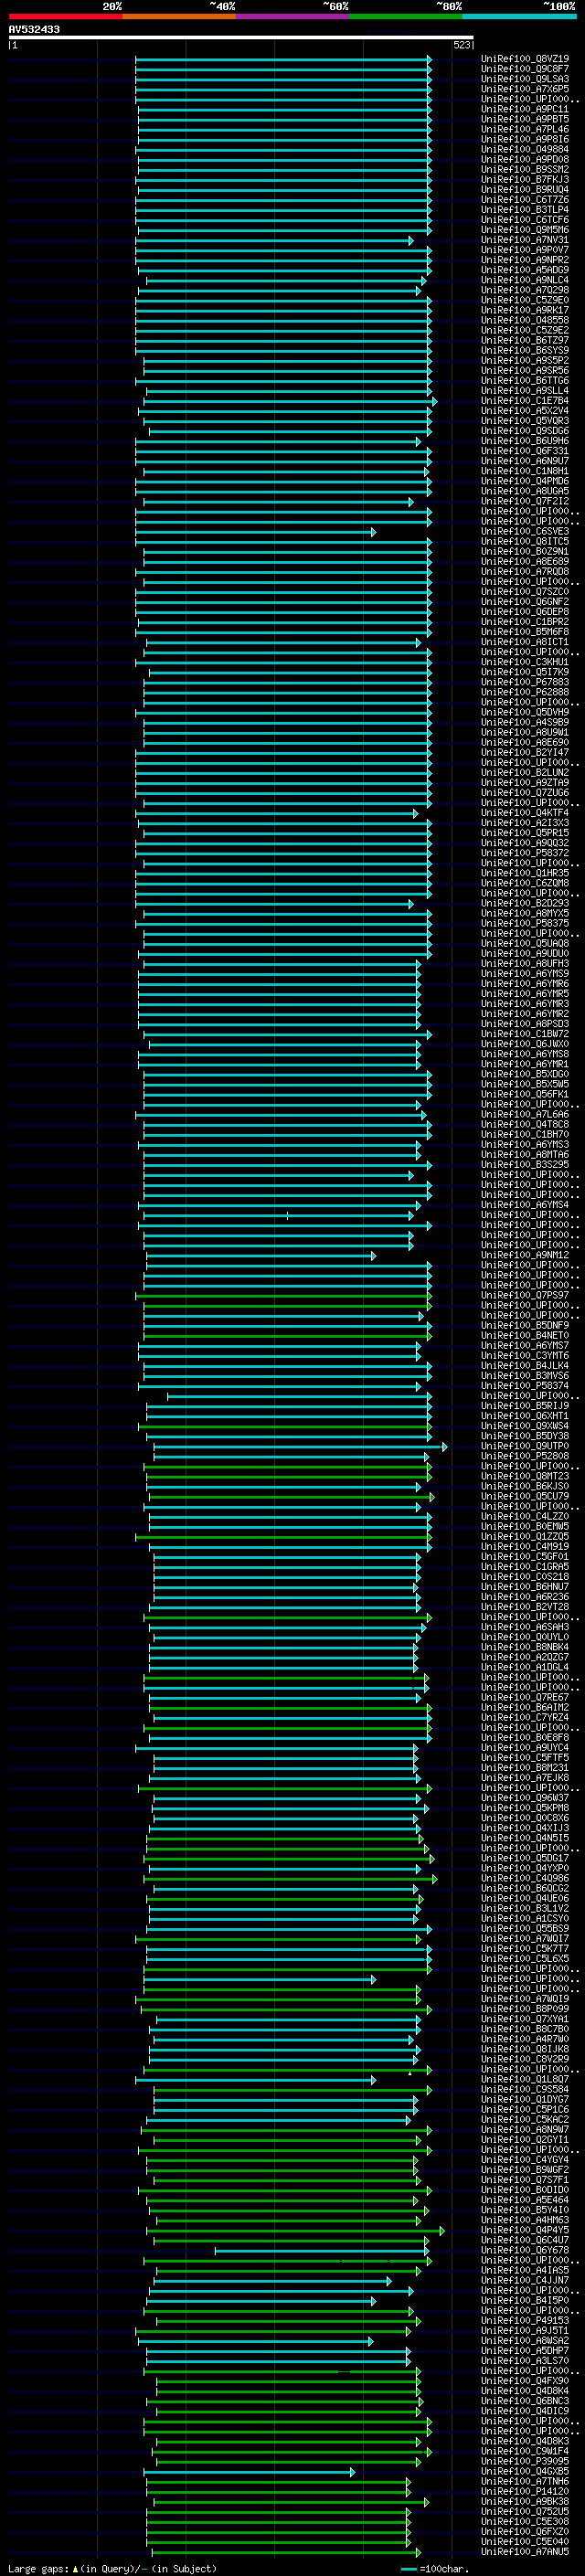The width and height of the screenshot is (585, 2576).
Task: Click the UniRef100_P49153 label
Action: point(525,2320)
